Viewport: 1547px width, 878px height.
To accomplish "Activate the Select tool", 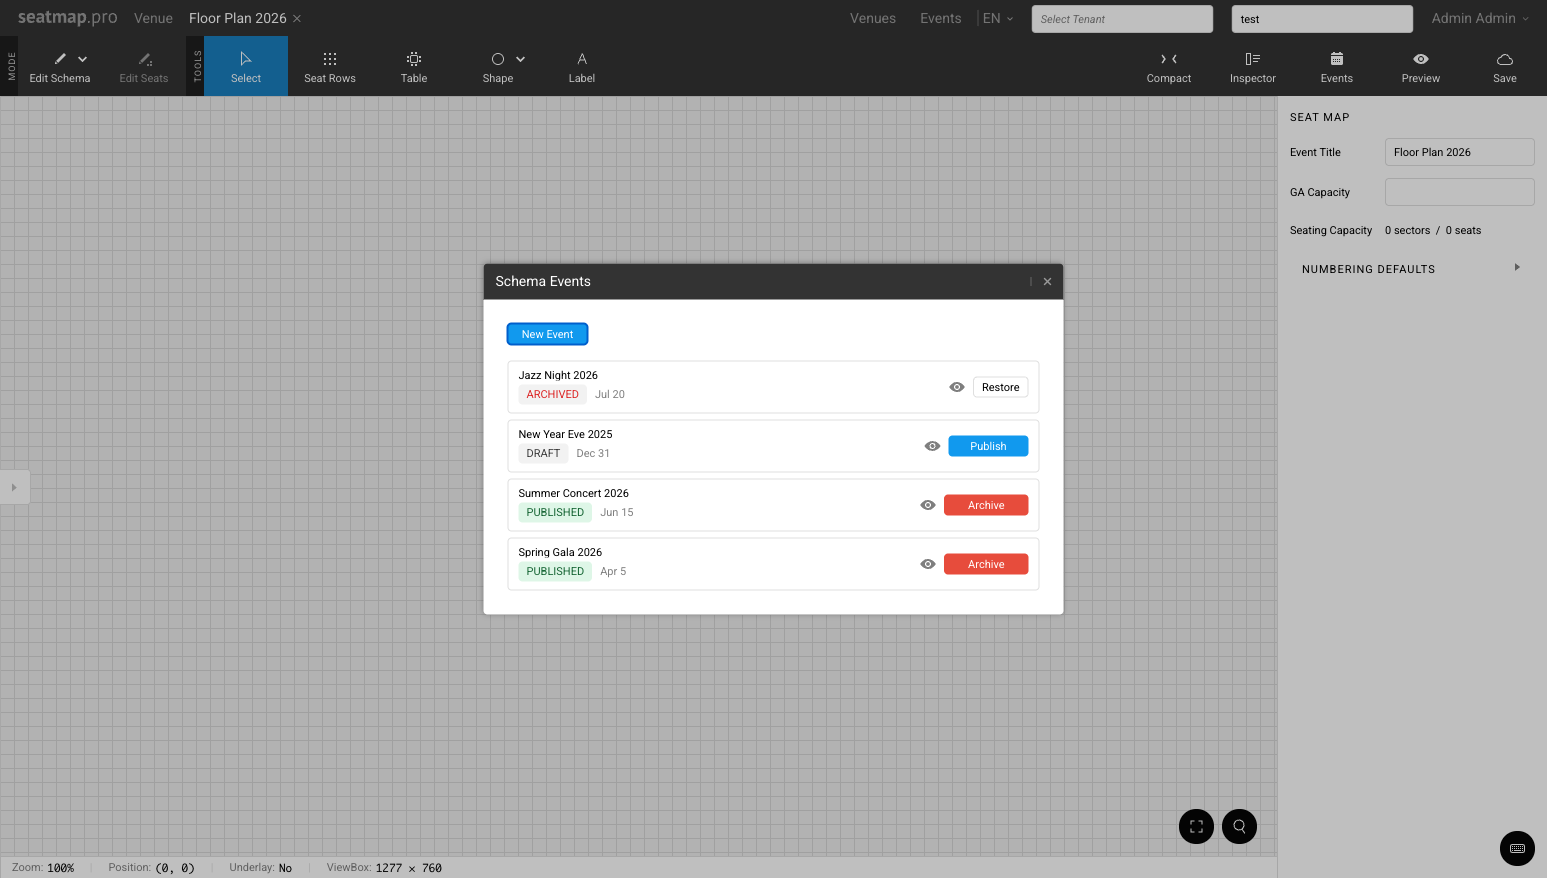I will [245, 66].
